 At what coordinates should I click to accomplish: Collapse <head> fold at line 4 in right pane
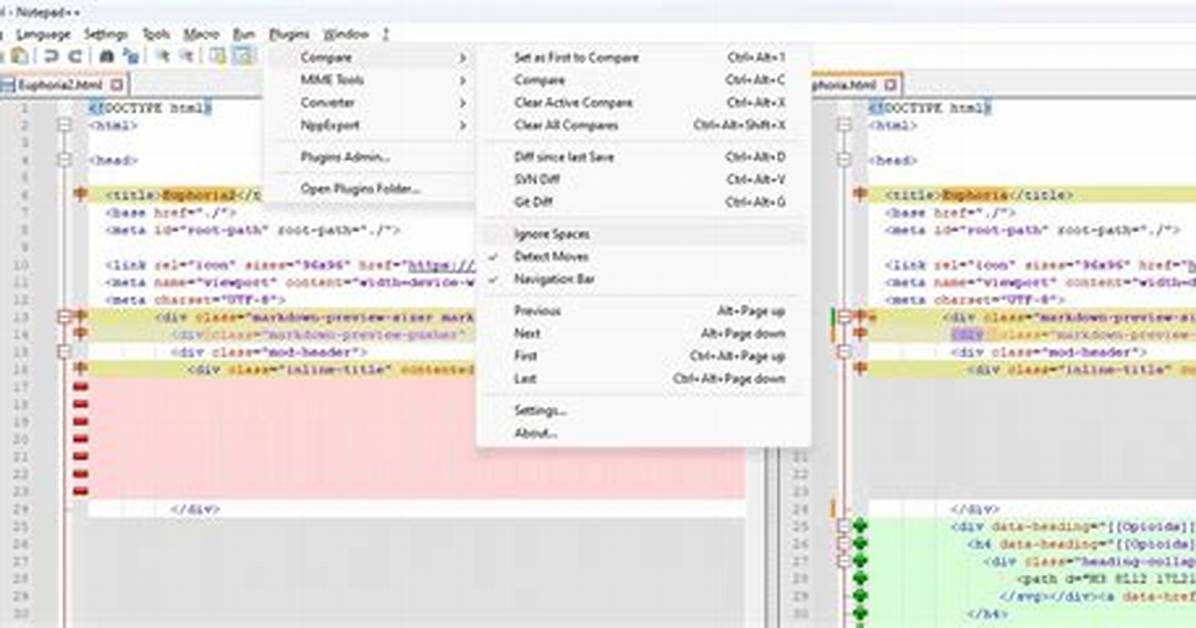tap(844, 160)
